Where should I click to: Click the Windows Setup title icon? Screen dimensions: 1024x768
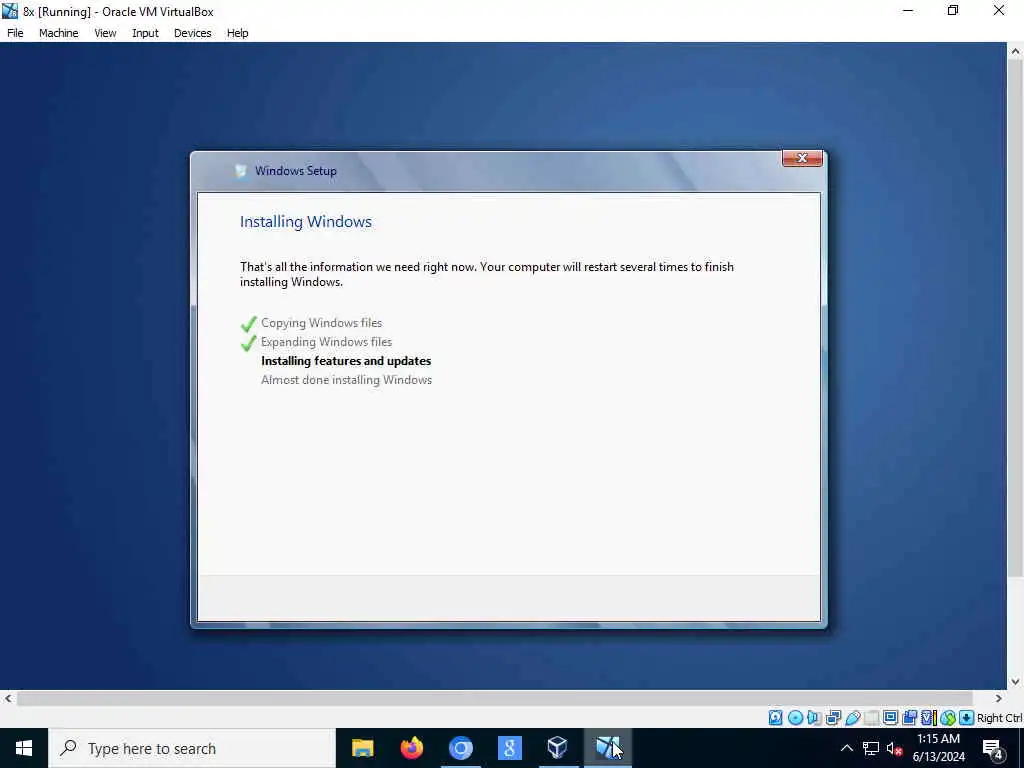241,171
